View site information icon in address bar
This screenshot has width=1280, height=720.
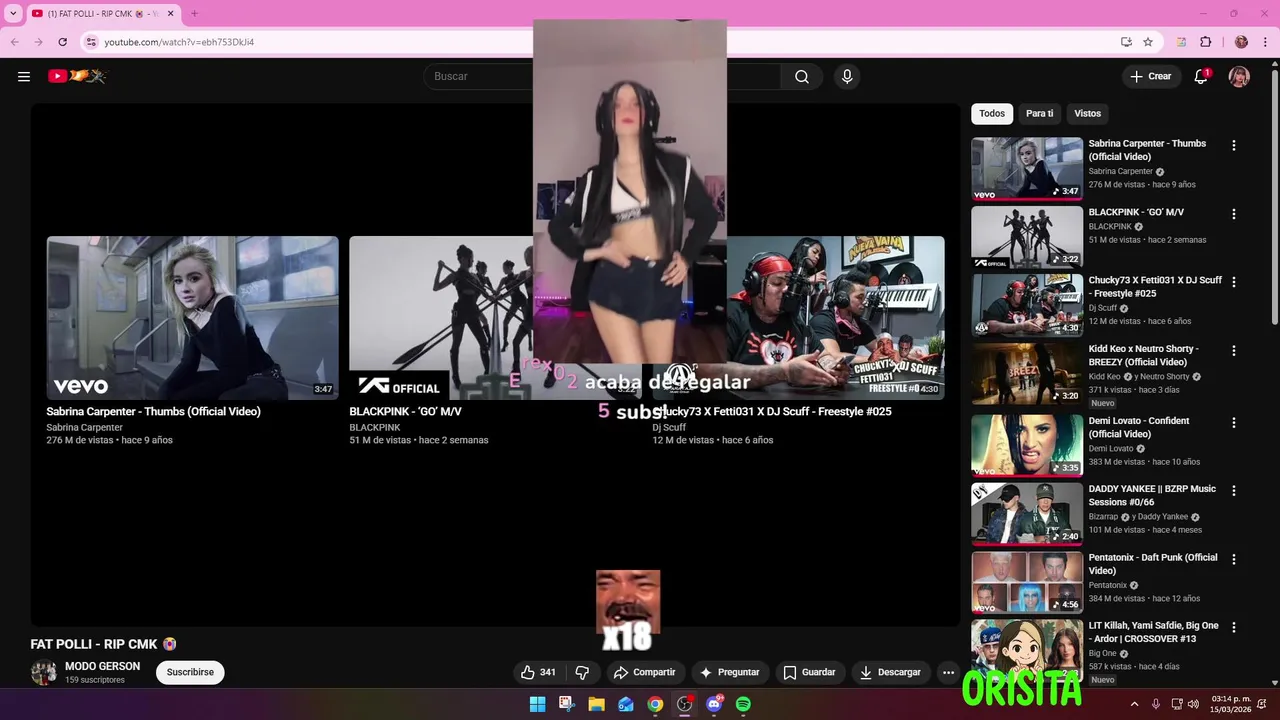pyautogui.click(x=91, y=42)
